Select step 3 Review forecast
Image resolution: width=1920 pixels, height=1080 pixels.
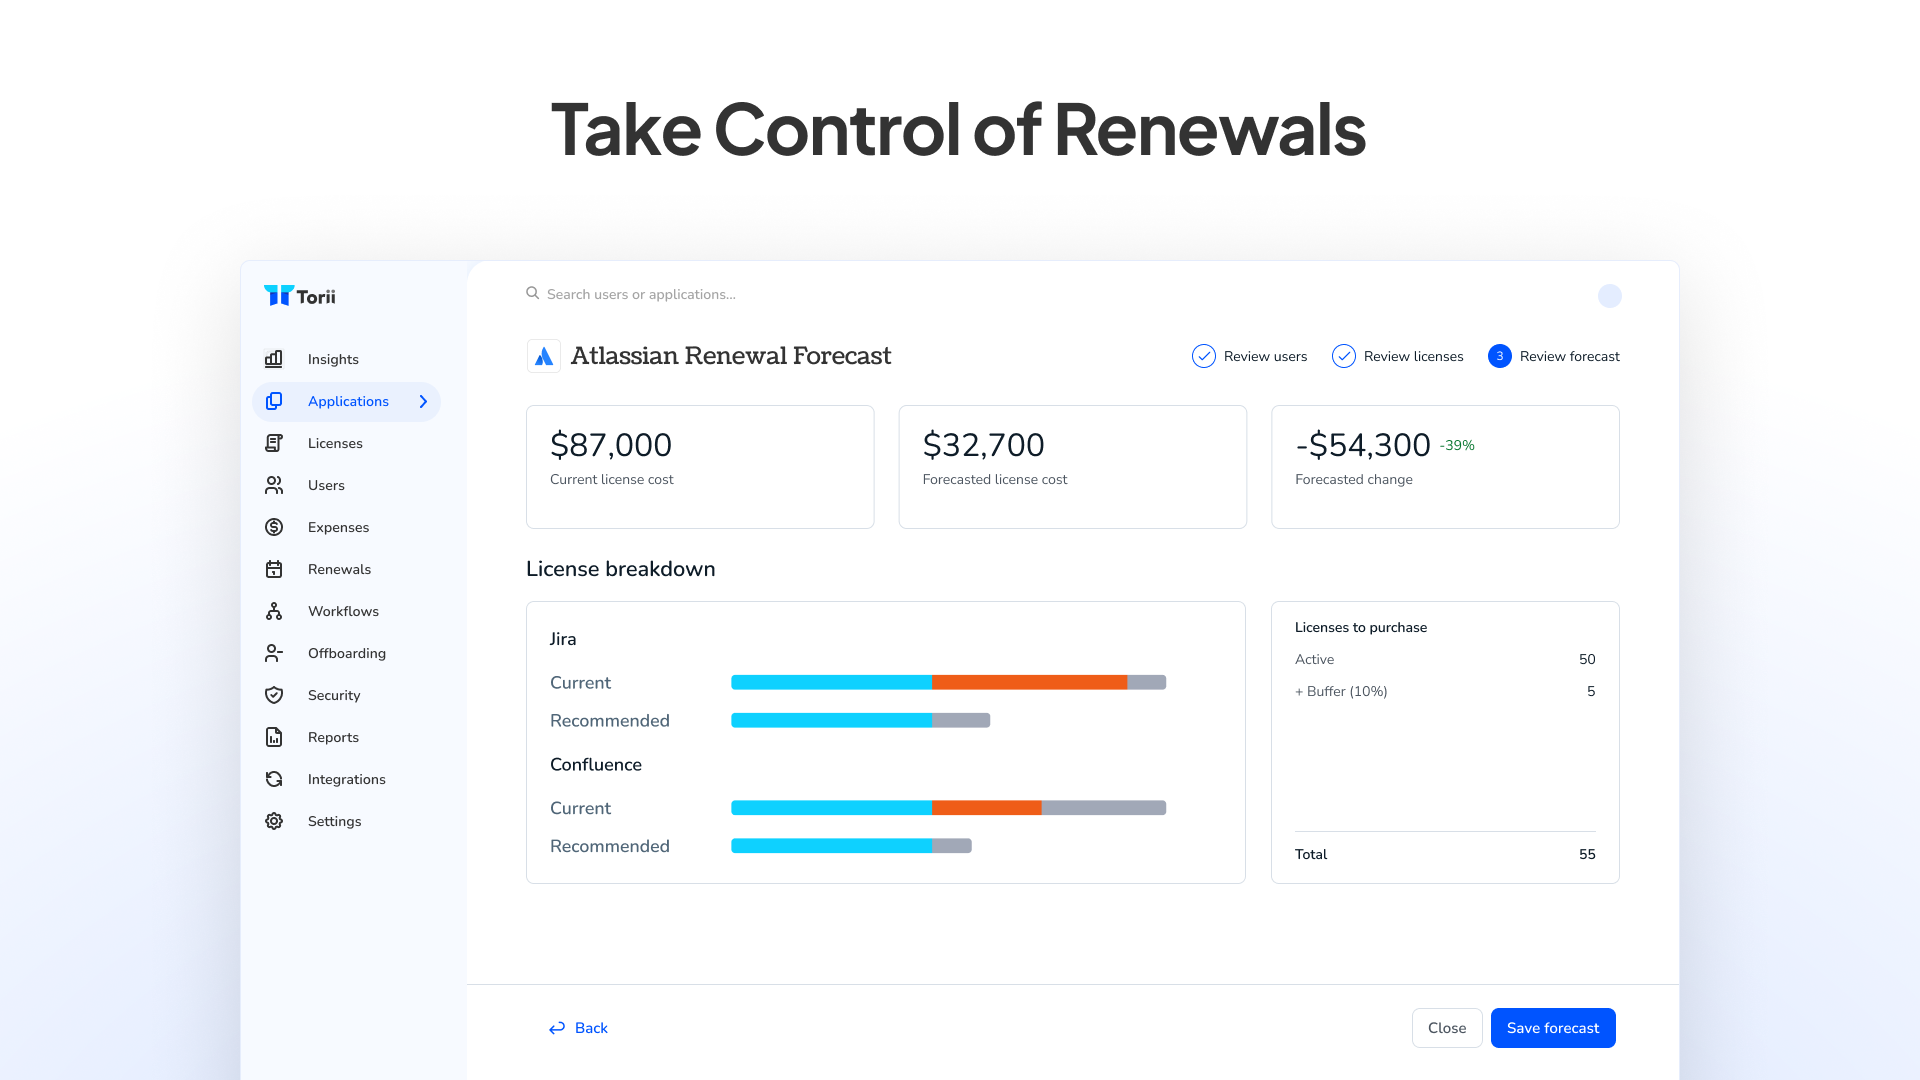1554,356
